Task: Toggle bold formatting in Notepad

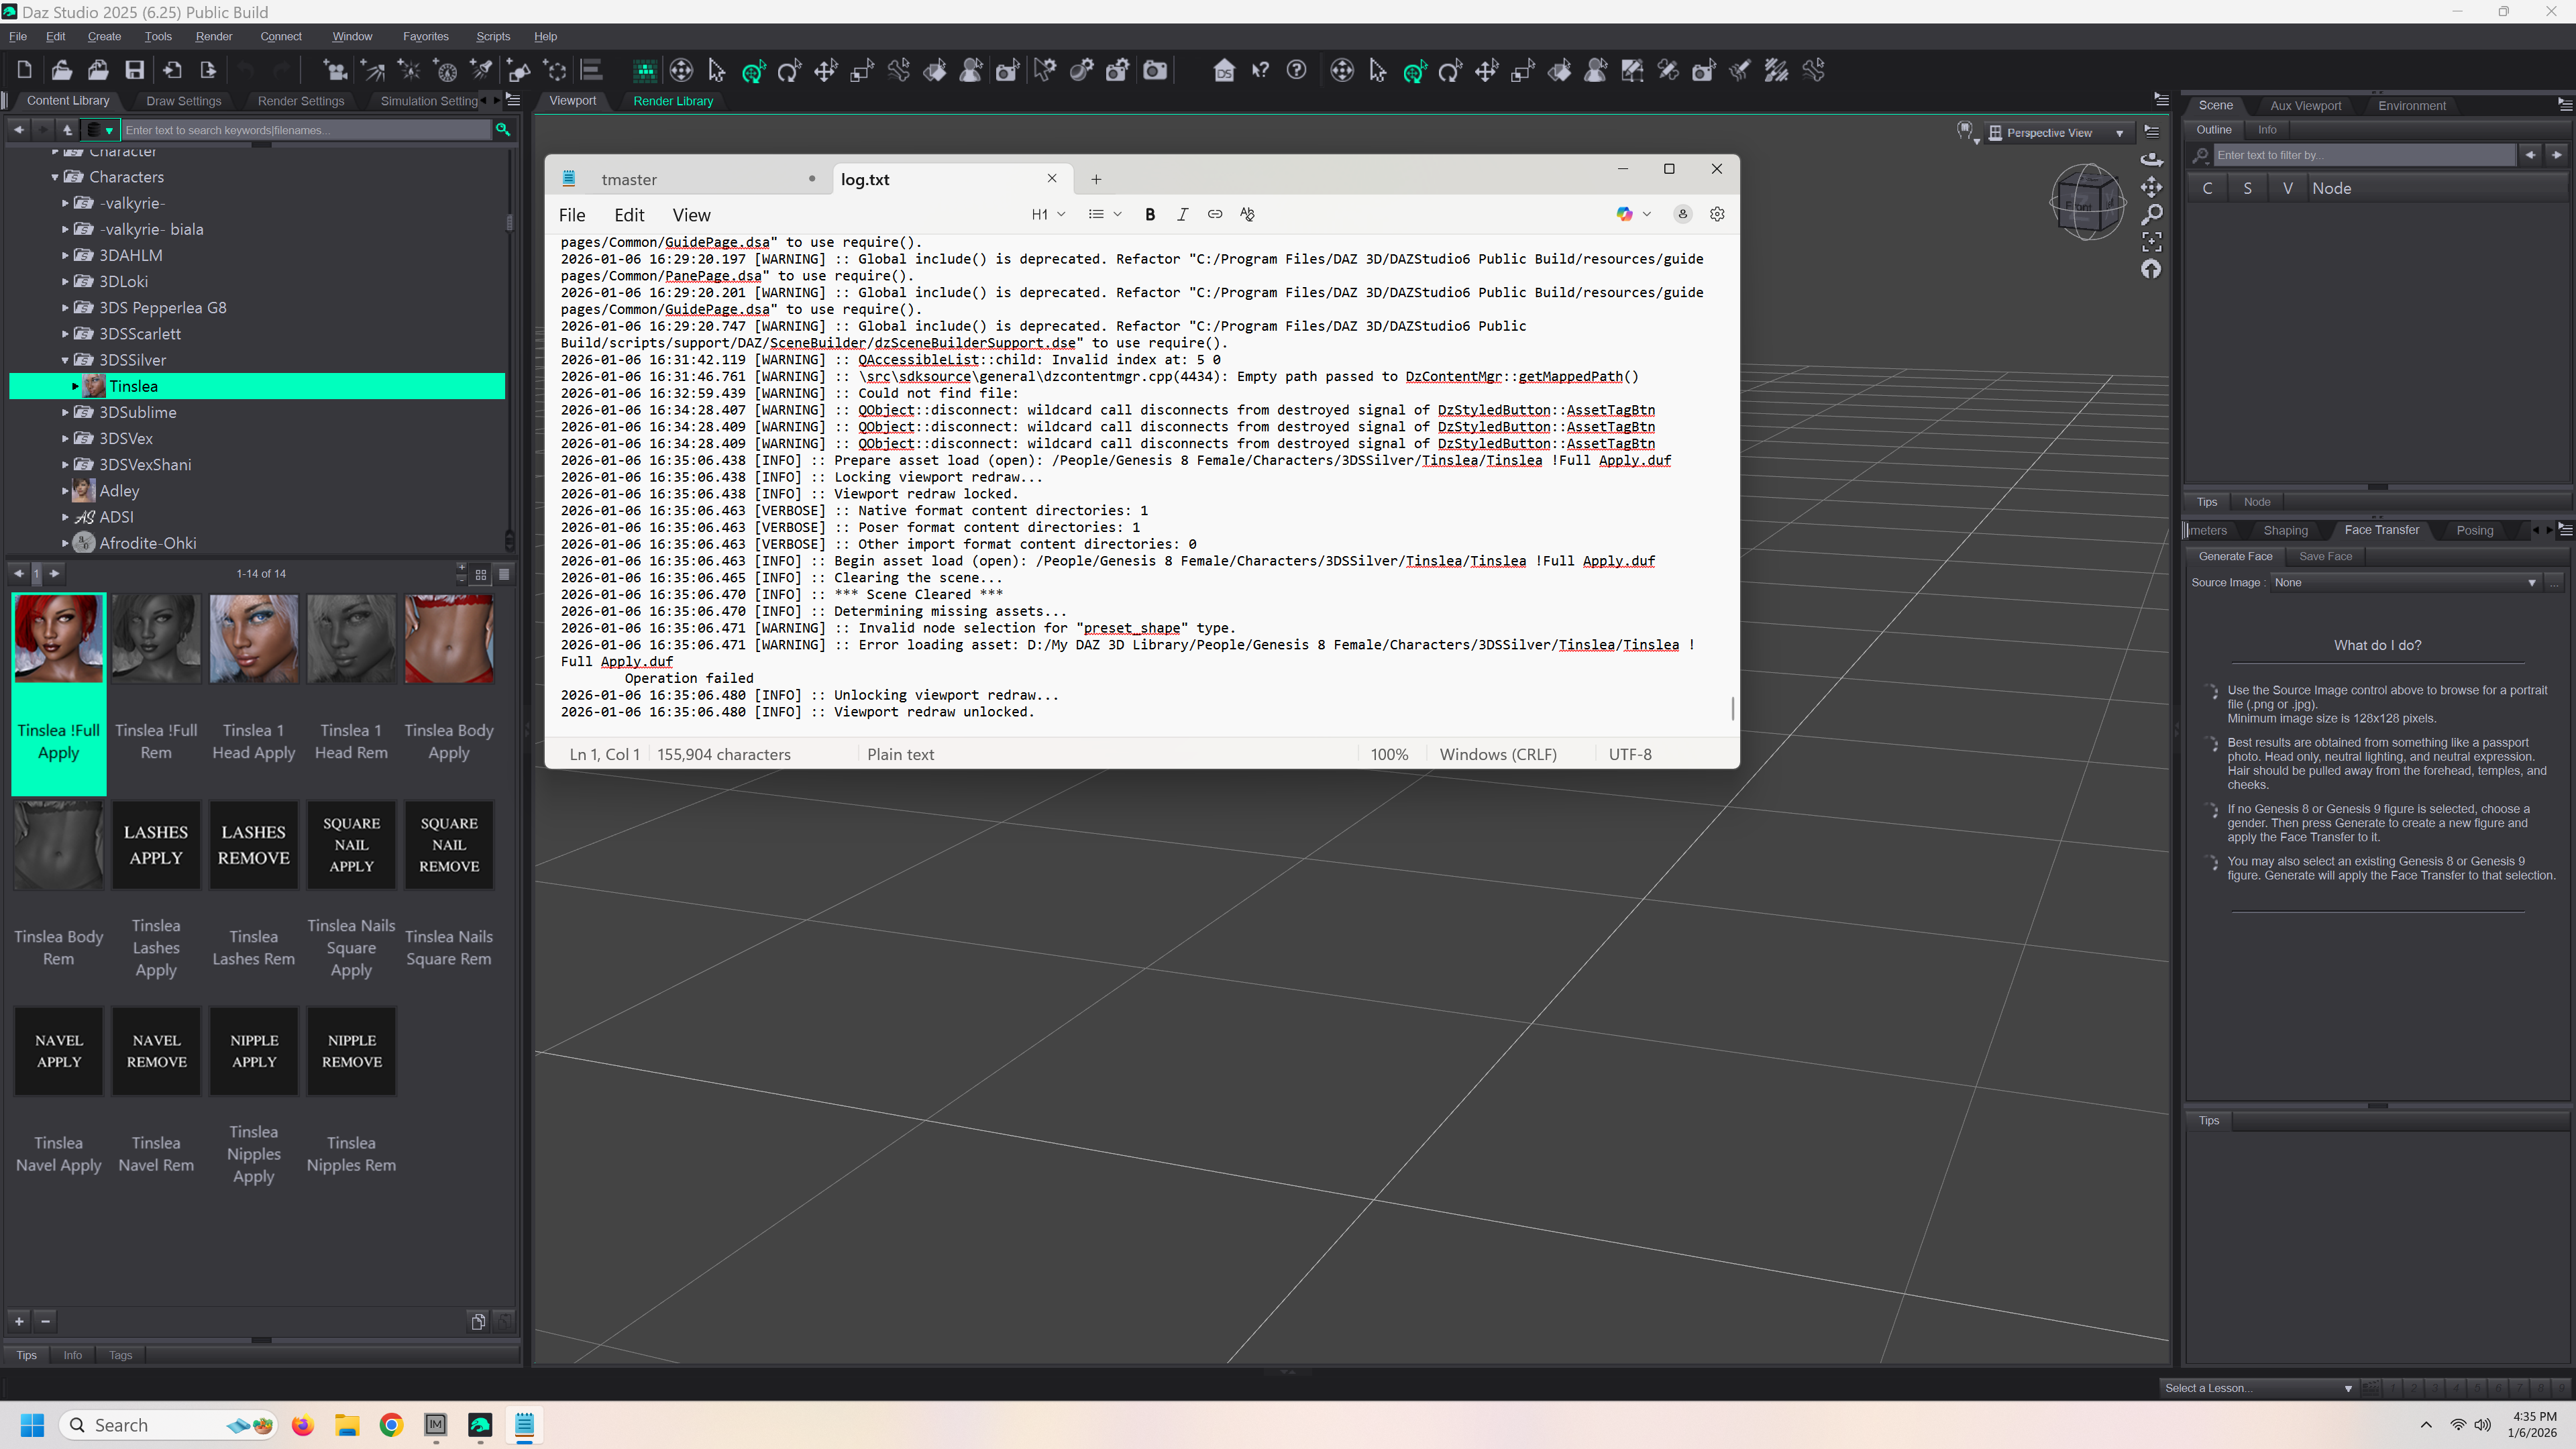Action: tap(1150, 214)
